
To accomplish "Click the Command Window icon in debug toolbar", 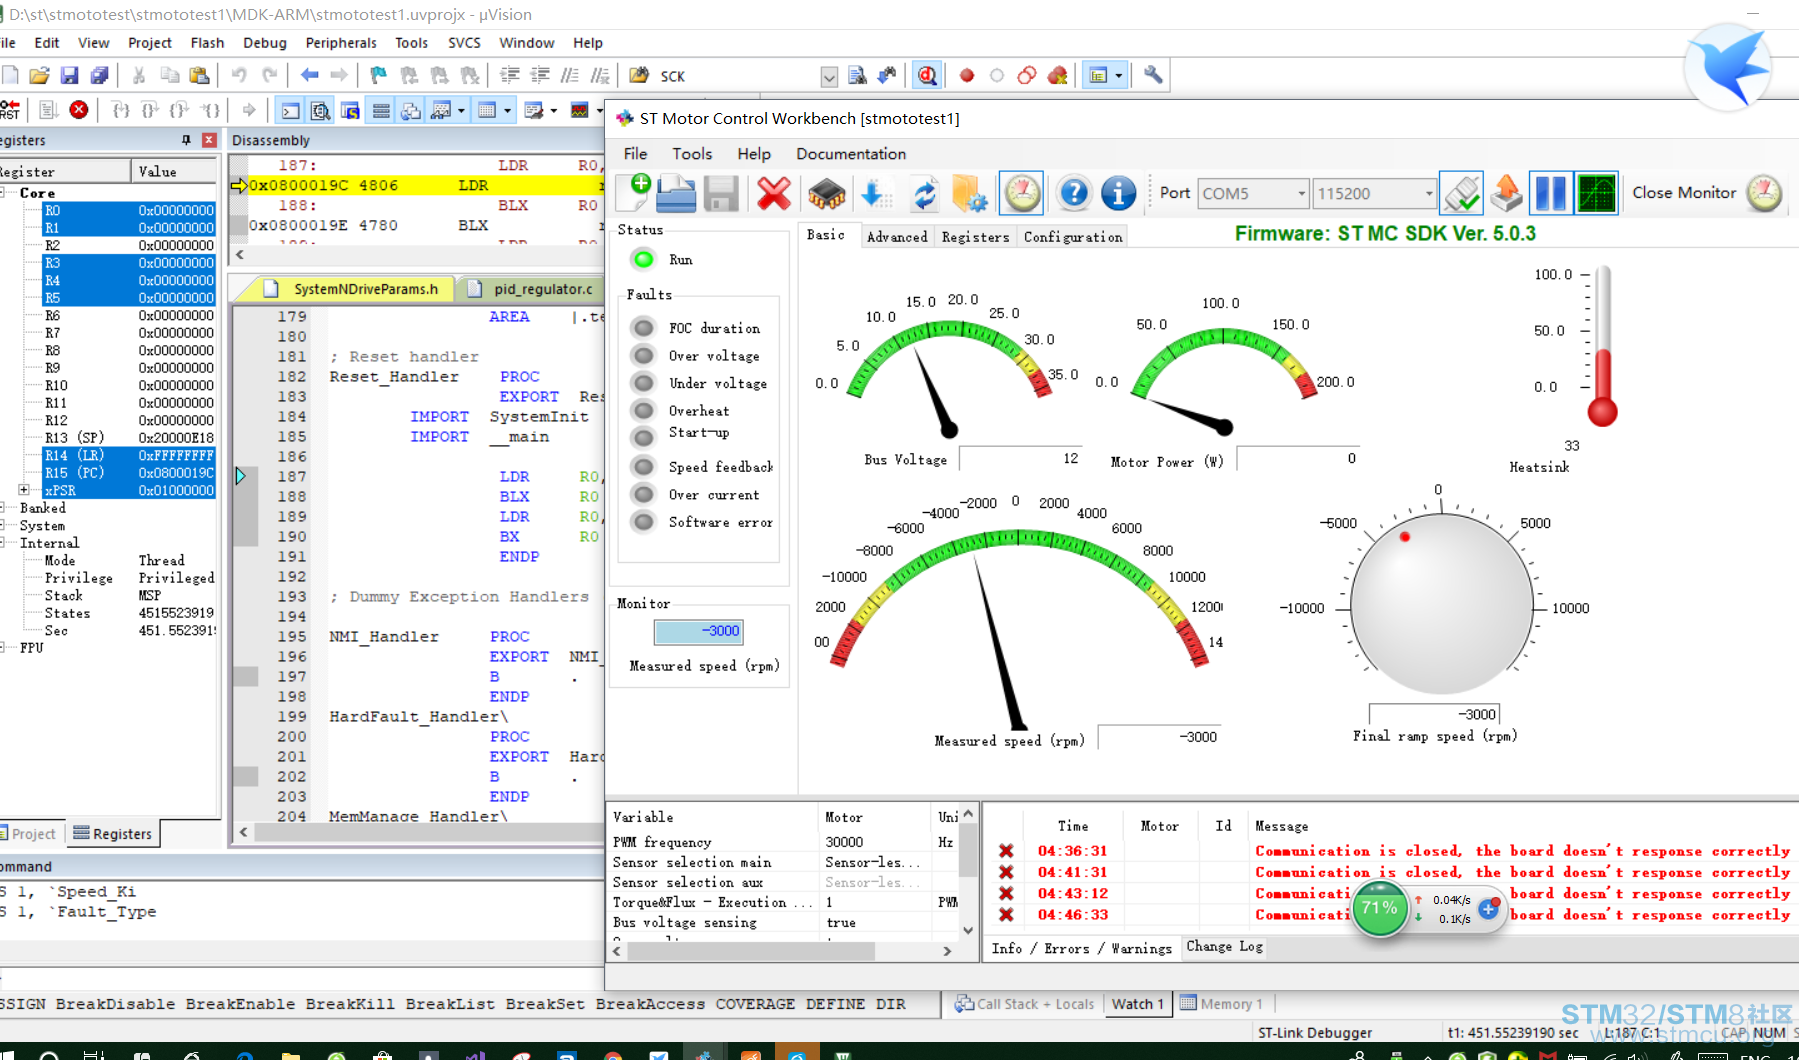I will click(x=290, y=110).
